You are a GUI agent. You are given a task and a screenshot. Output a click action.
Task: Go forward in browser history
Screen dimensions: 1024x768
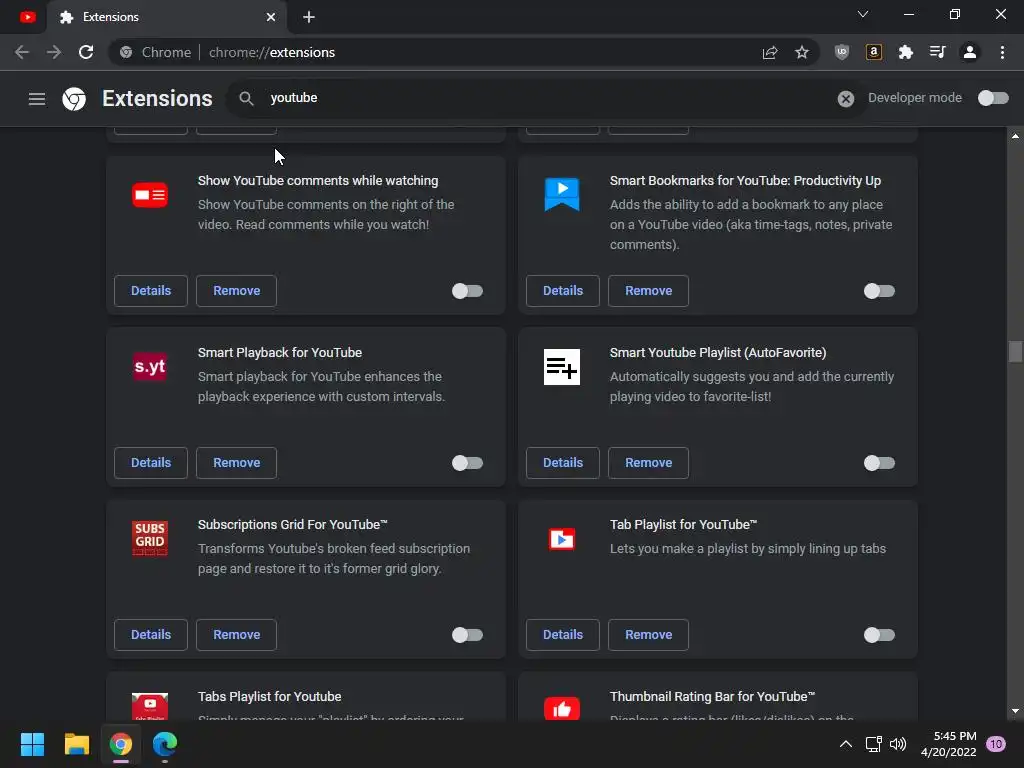(x=54, y=52)
